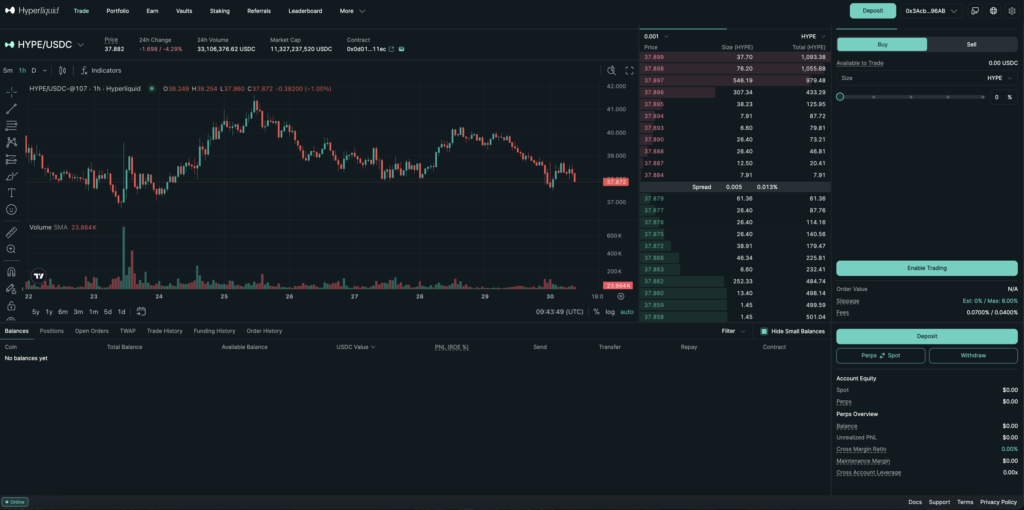The width and height of the screenshot is (1024, 510).
Task: Open the go-to-date calendar icon
Action: pos(141,311)
